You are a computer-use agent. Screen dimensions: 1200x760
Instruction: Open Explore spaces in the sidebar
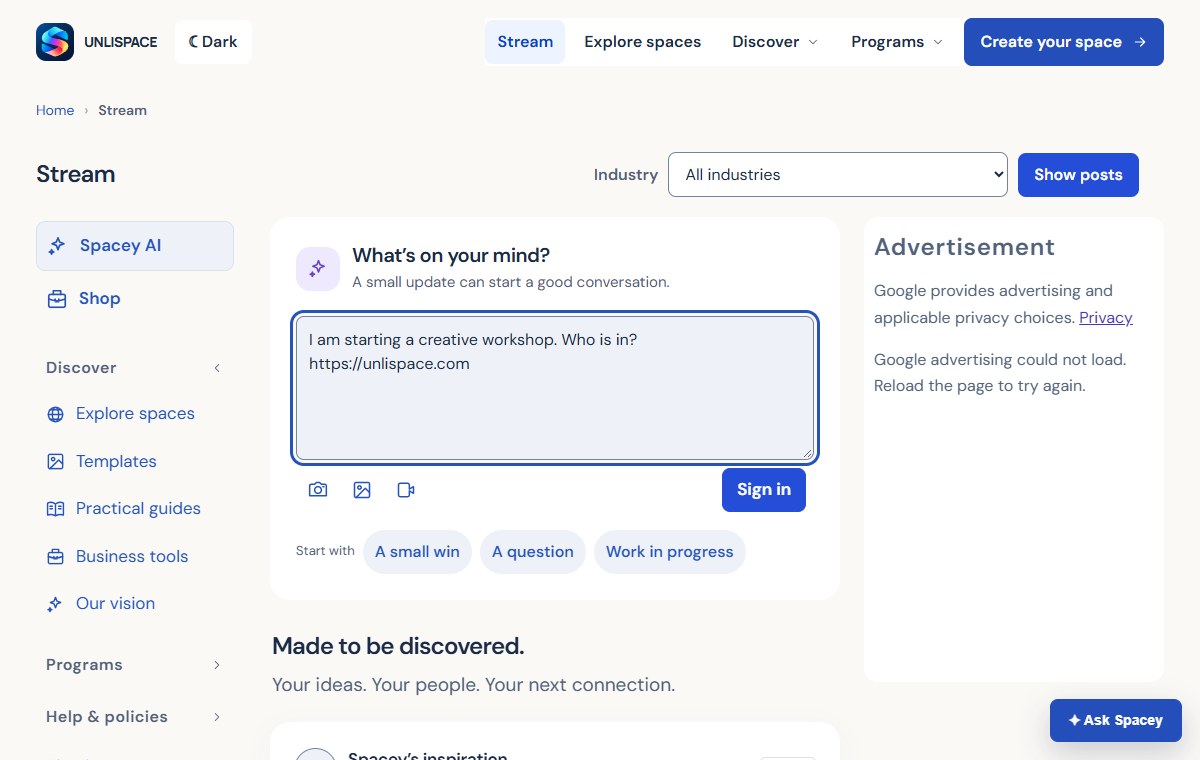[135, 414]
